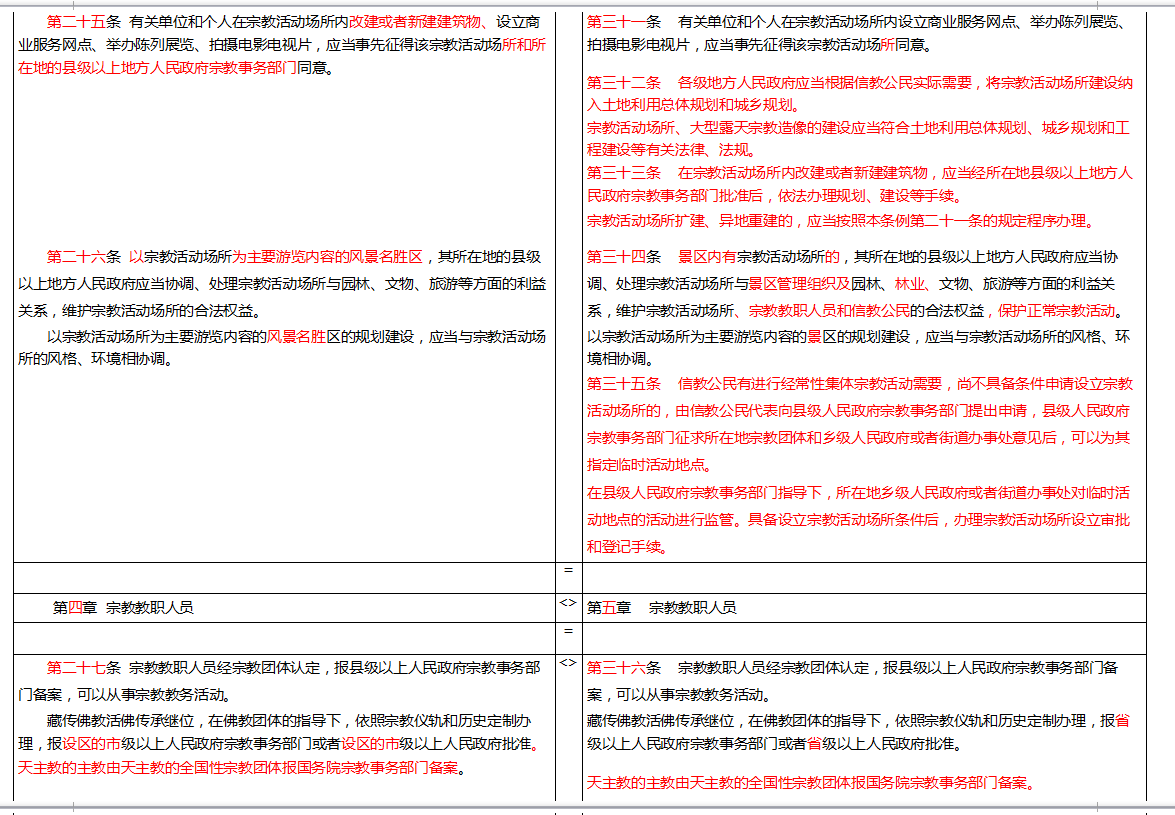Screen dimensions: 1175x815
Task: Click the left heading 第四章 宗教教职人员
Action: click(x=122, y=607)
